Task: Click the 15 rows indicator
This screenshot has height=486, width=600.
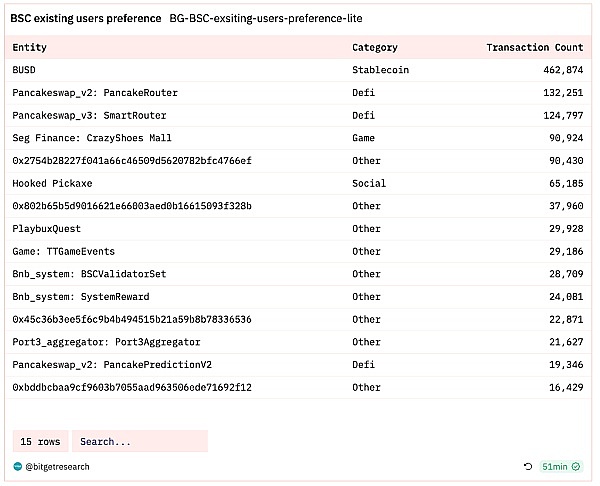Action: (x=40, y=441)
